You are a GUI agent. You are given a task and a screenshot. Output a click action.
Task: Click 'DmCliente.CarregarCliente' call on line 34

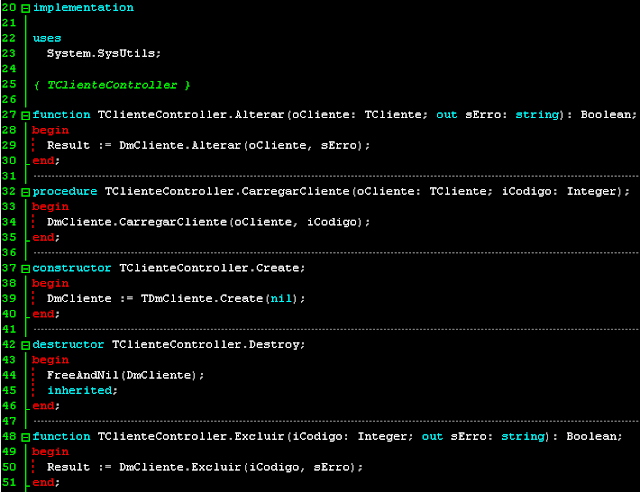[137, 222]
